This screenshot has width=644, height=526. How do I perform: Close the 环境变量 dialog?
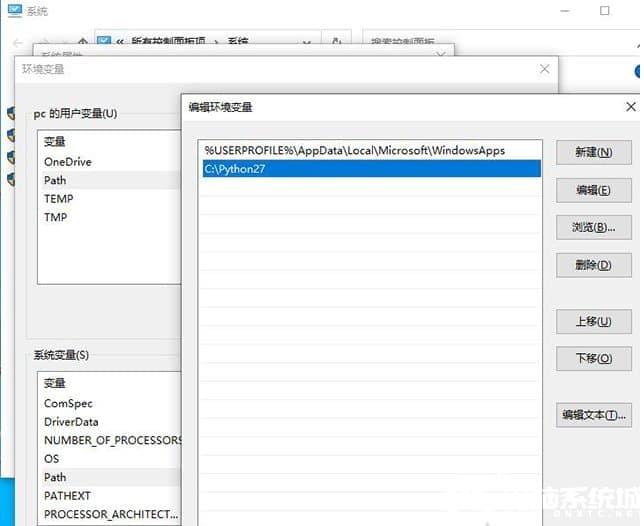(x=545, y=69)
